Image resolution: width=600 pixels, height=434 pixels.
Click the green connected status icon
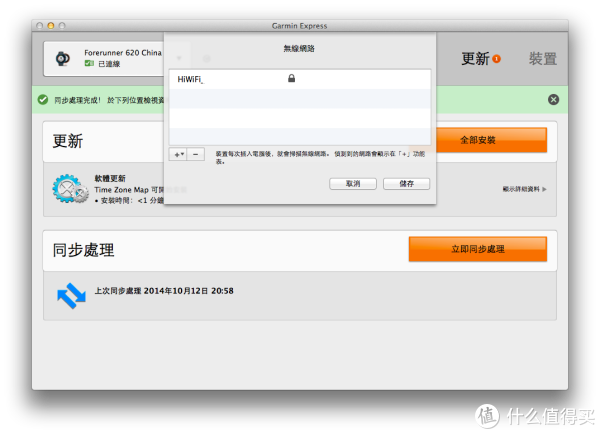89,64
